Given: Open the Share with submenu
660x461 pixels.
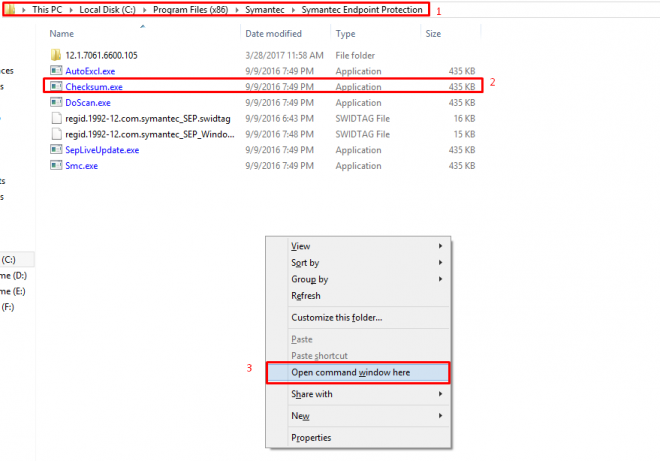Looking at the screenshot, I should tap(358, 394).
